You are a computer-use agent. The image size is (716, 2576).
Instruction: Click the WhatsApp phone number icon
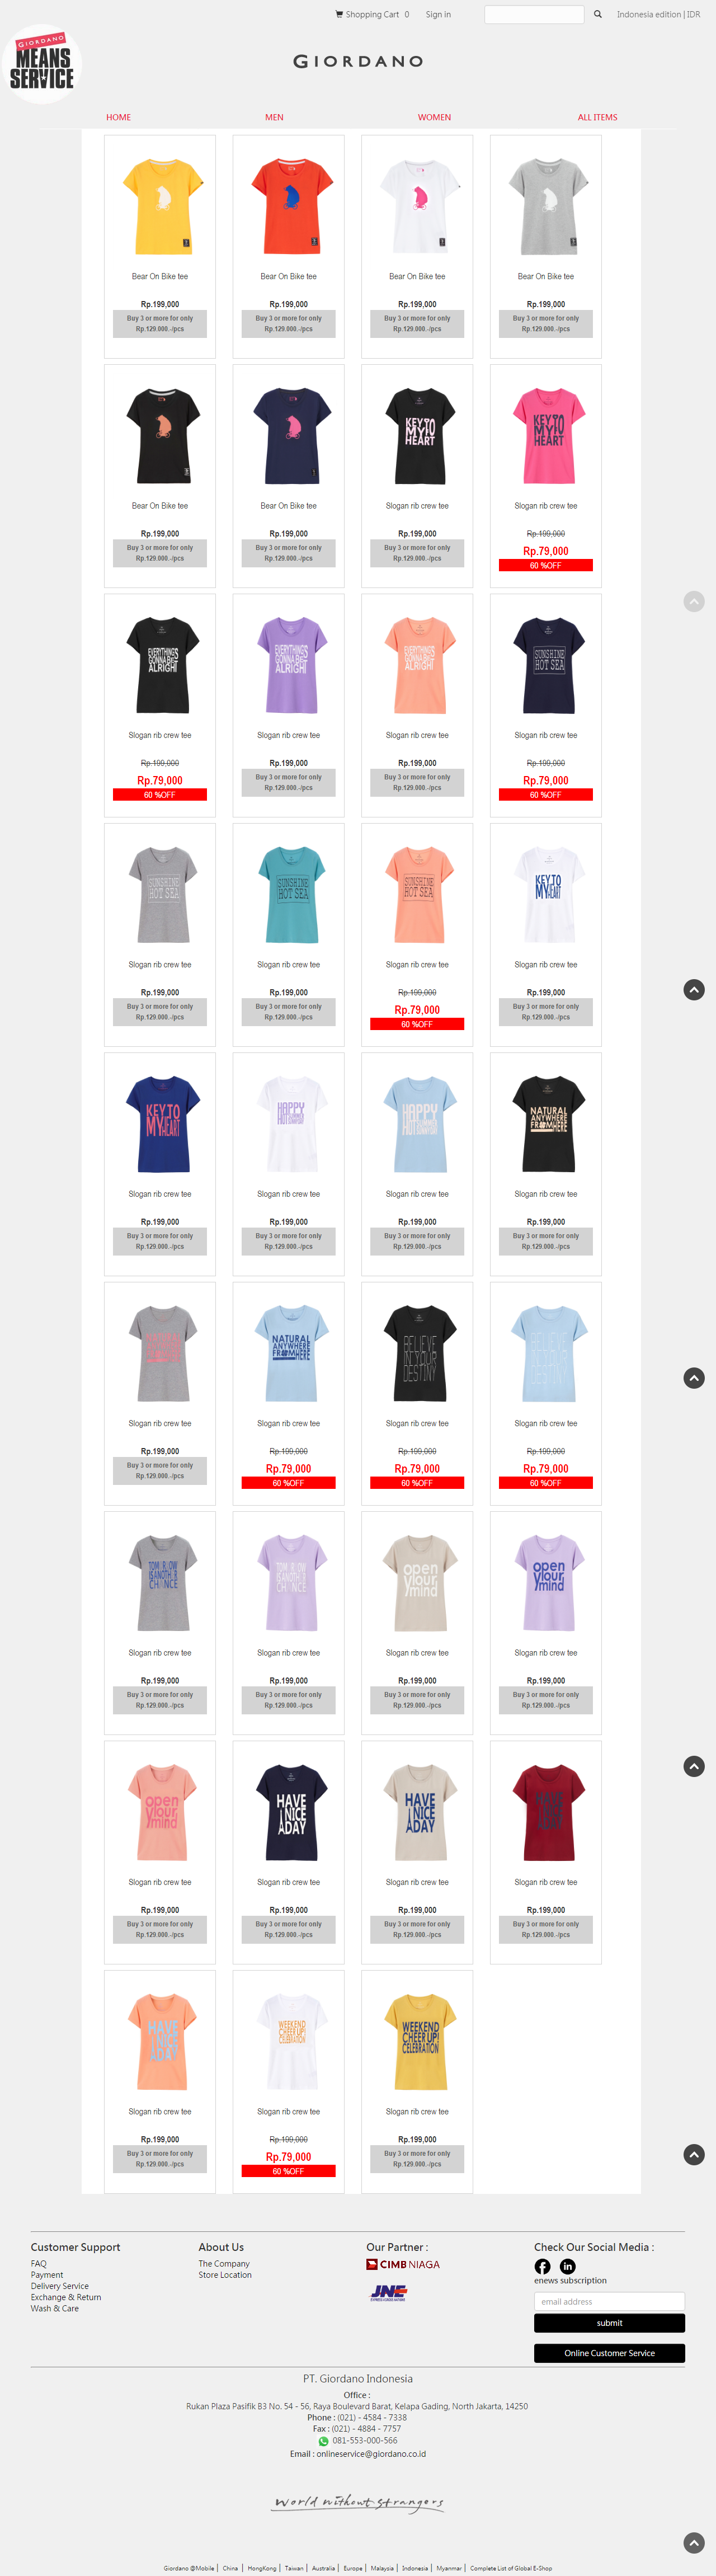click(323, 2441)
